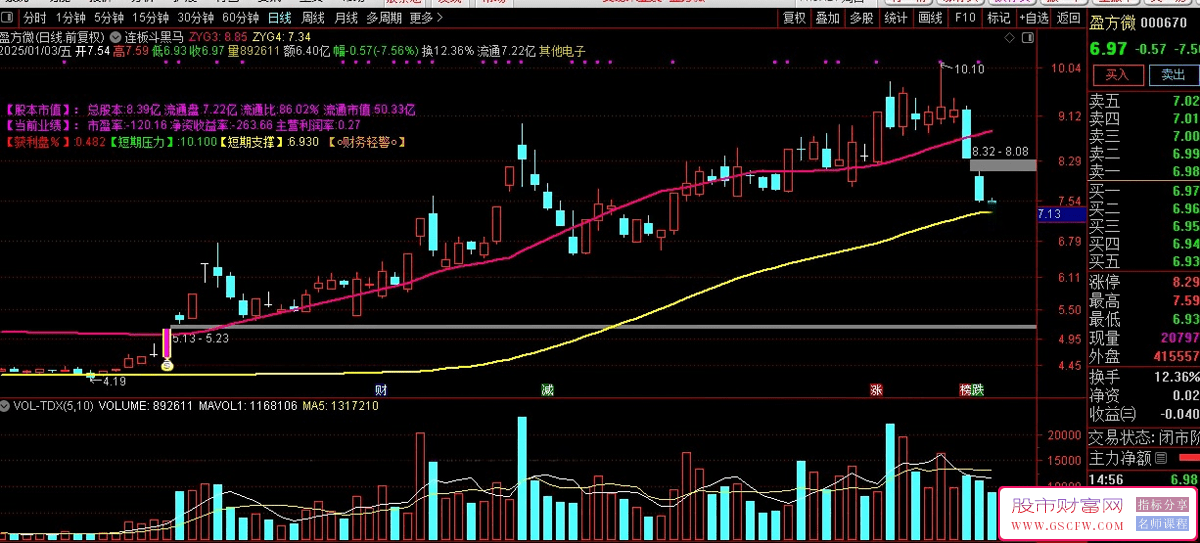Click the 连板斗黑马 indicator name
The height and width of the screenshot is (543, 1200).
tap(152, 37)
